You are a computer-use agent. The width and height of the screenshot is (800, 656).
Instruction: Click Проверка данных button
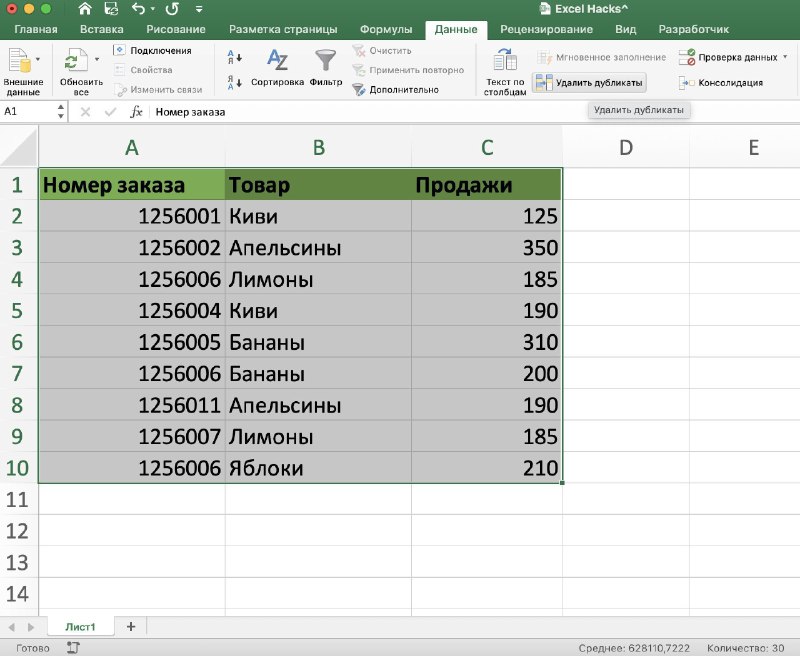coord(729,57)
